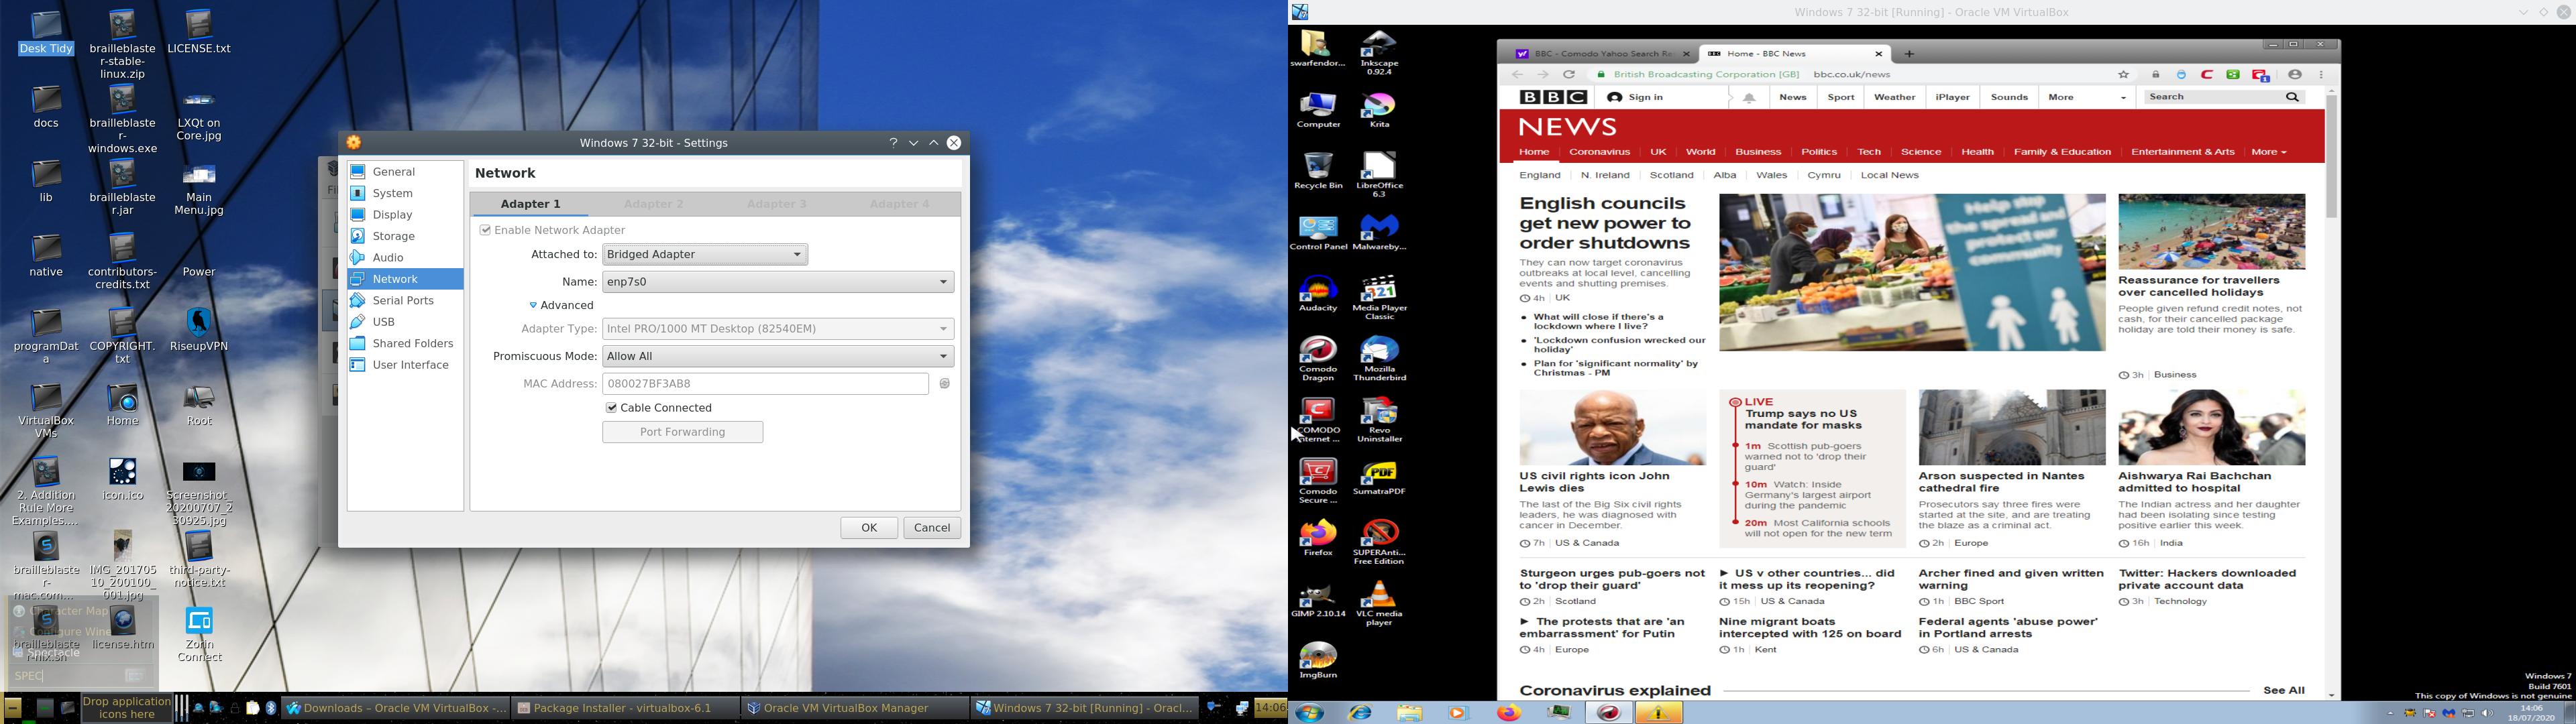This screenshot has width=2576, height=724.
Task: Click the BBC search magnifier icon
Action: coord(2292,97)
